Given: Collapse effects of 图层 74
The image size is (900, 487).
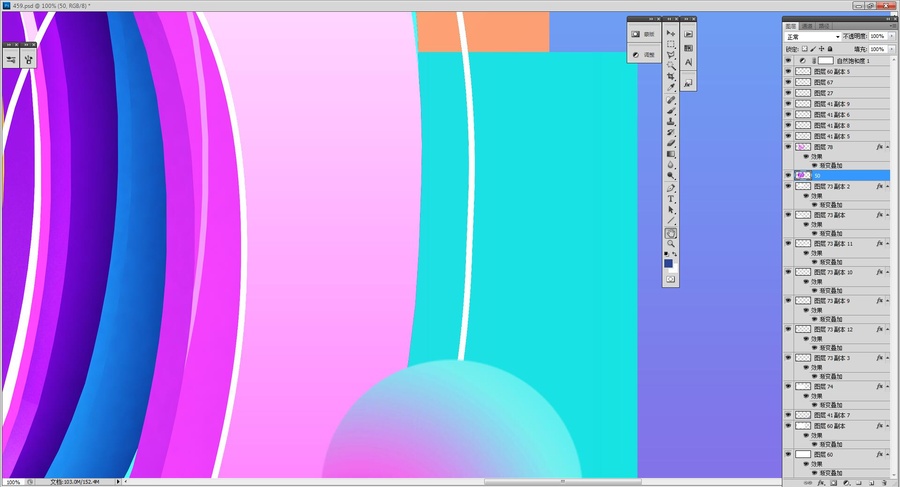Looking at the screenshot, I should (x=887, y=386).
